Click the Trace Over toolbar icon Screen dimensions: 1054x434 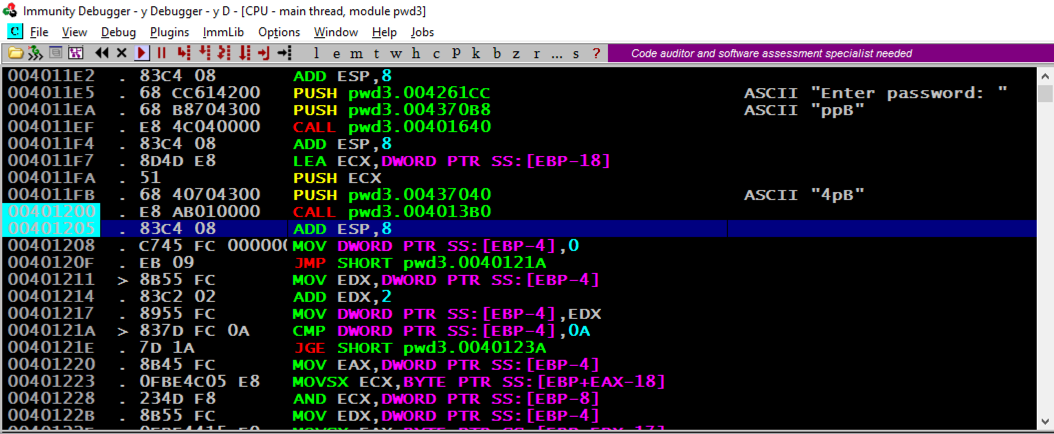[x=244, y=53]
